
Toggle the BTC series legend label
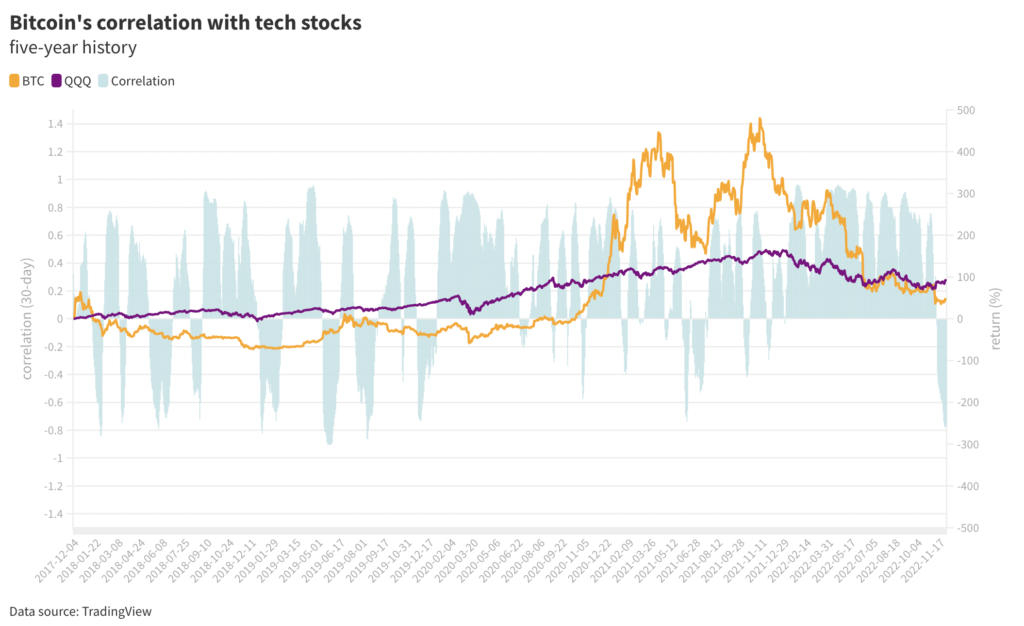[33, 81]
